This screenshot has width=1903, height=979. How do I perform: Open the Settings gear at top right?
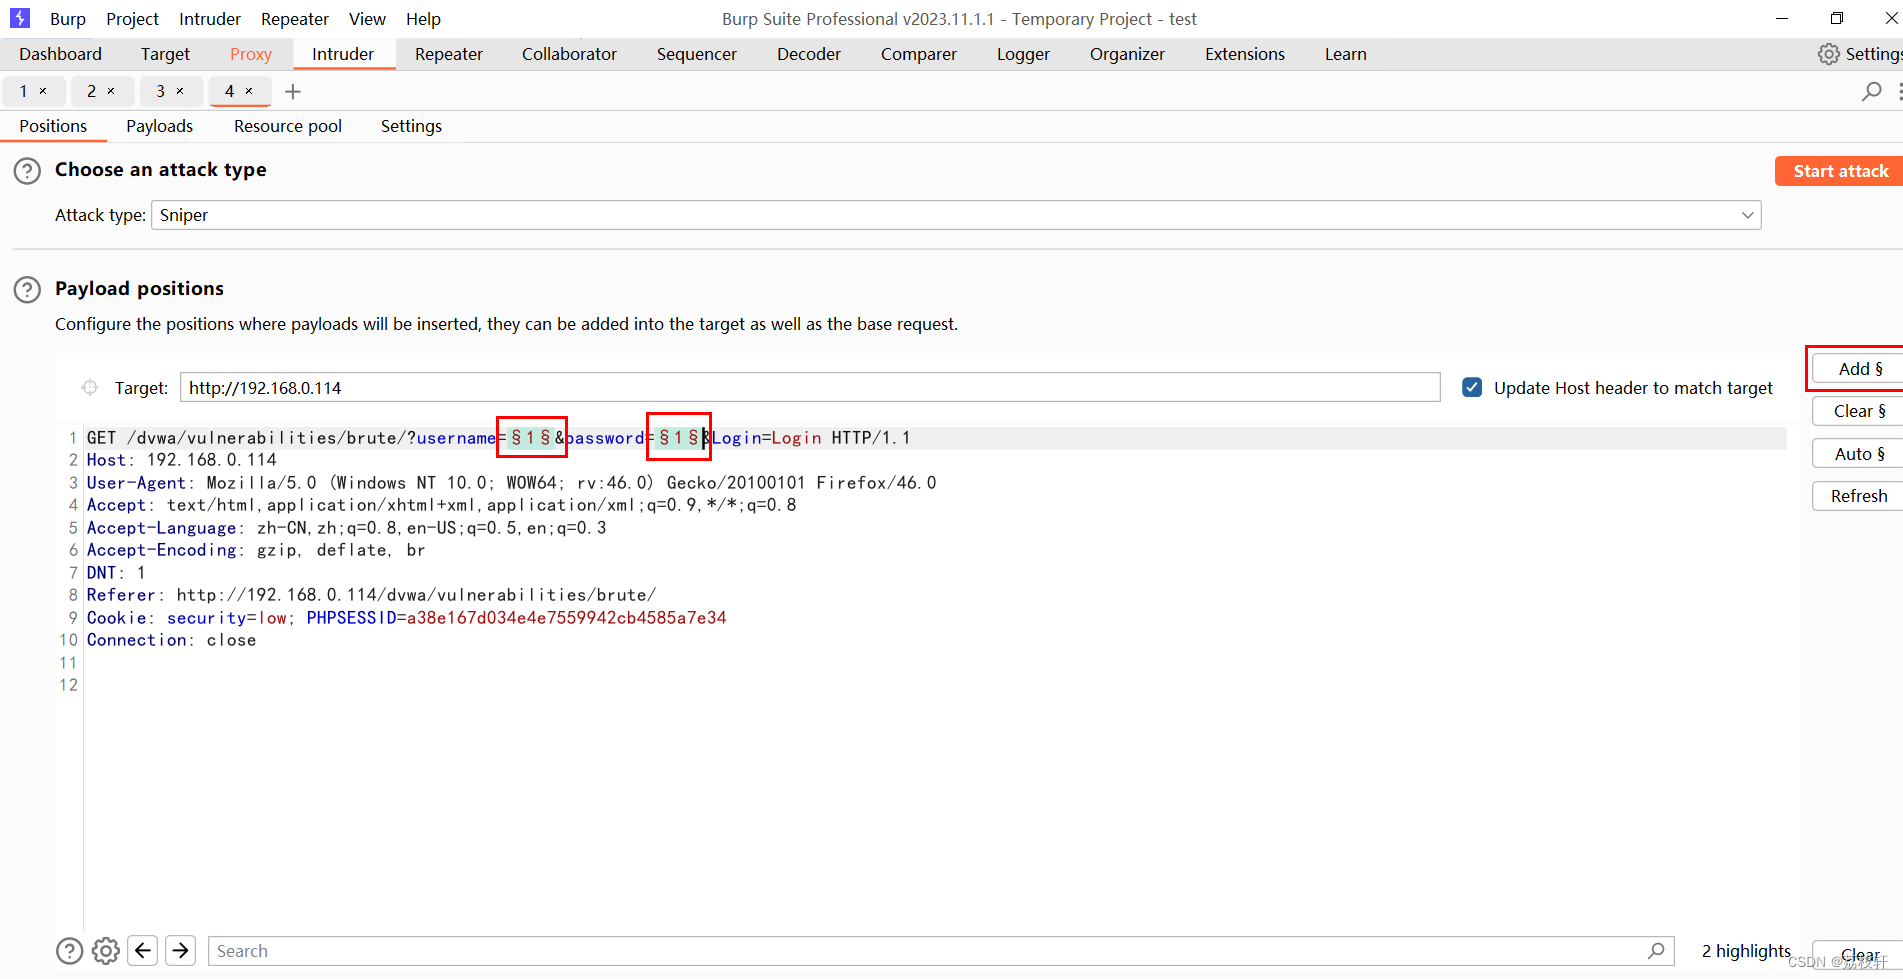[1828, 54]
